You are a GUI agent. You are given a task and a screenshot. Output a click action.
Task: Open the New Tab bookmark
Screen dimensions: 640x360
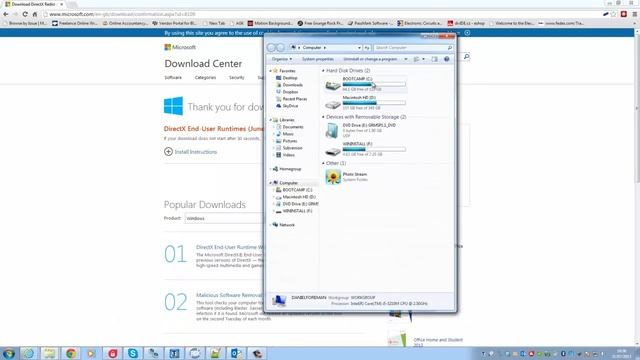[214, 23]
